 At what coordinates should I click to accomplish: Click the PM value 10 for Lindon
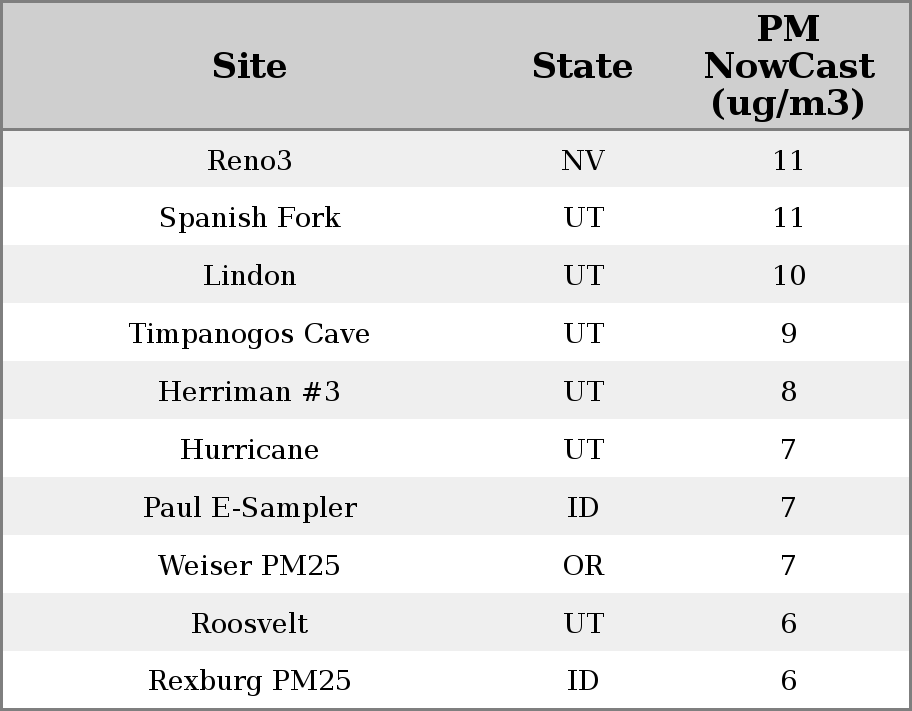click(788, 276)
